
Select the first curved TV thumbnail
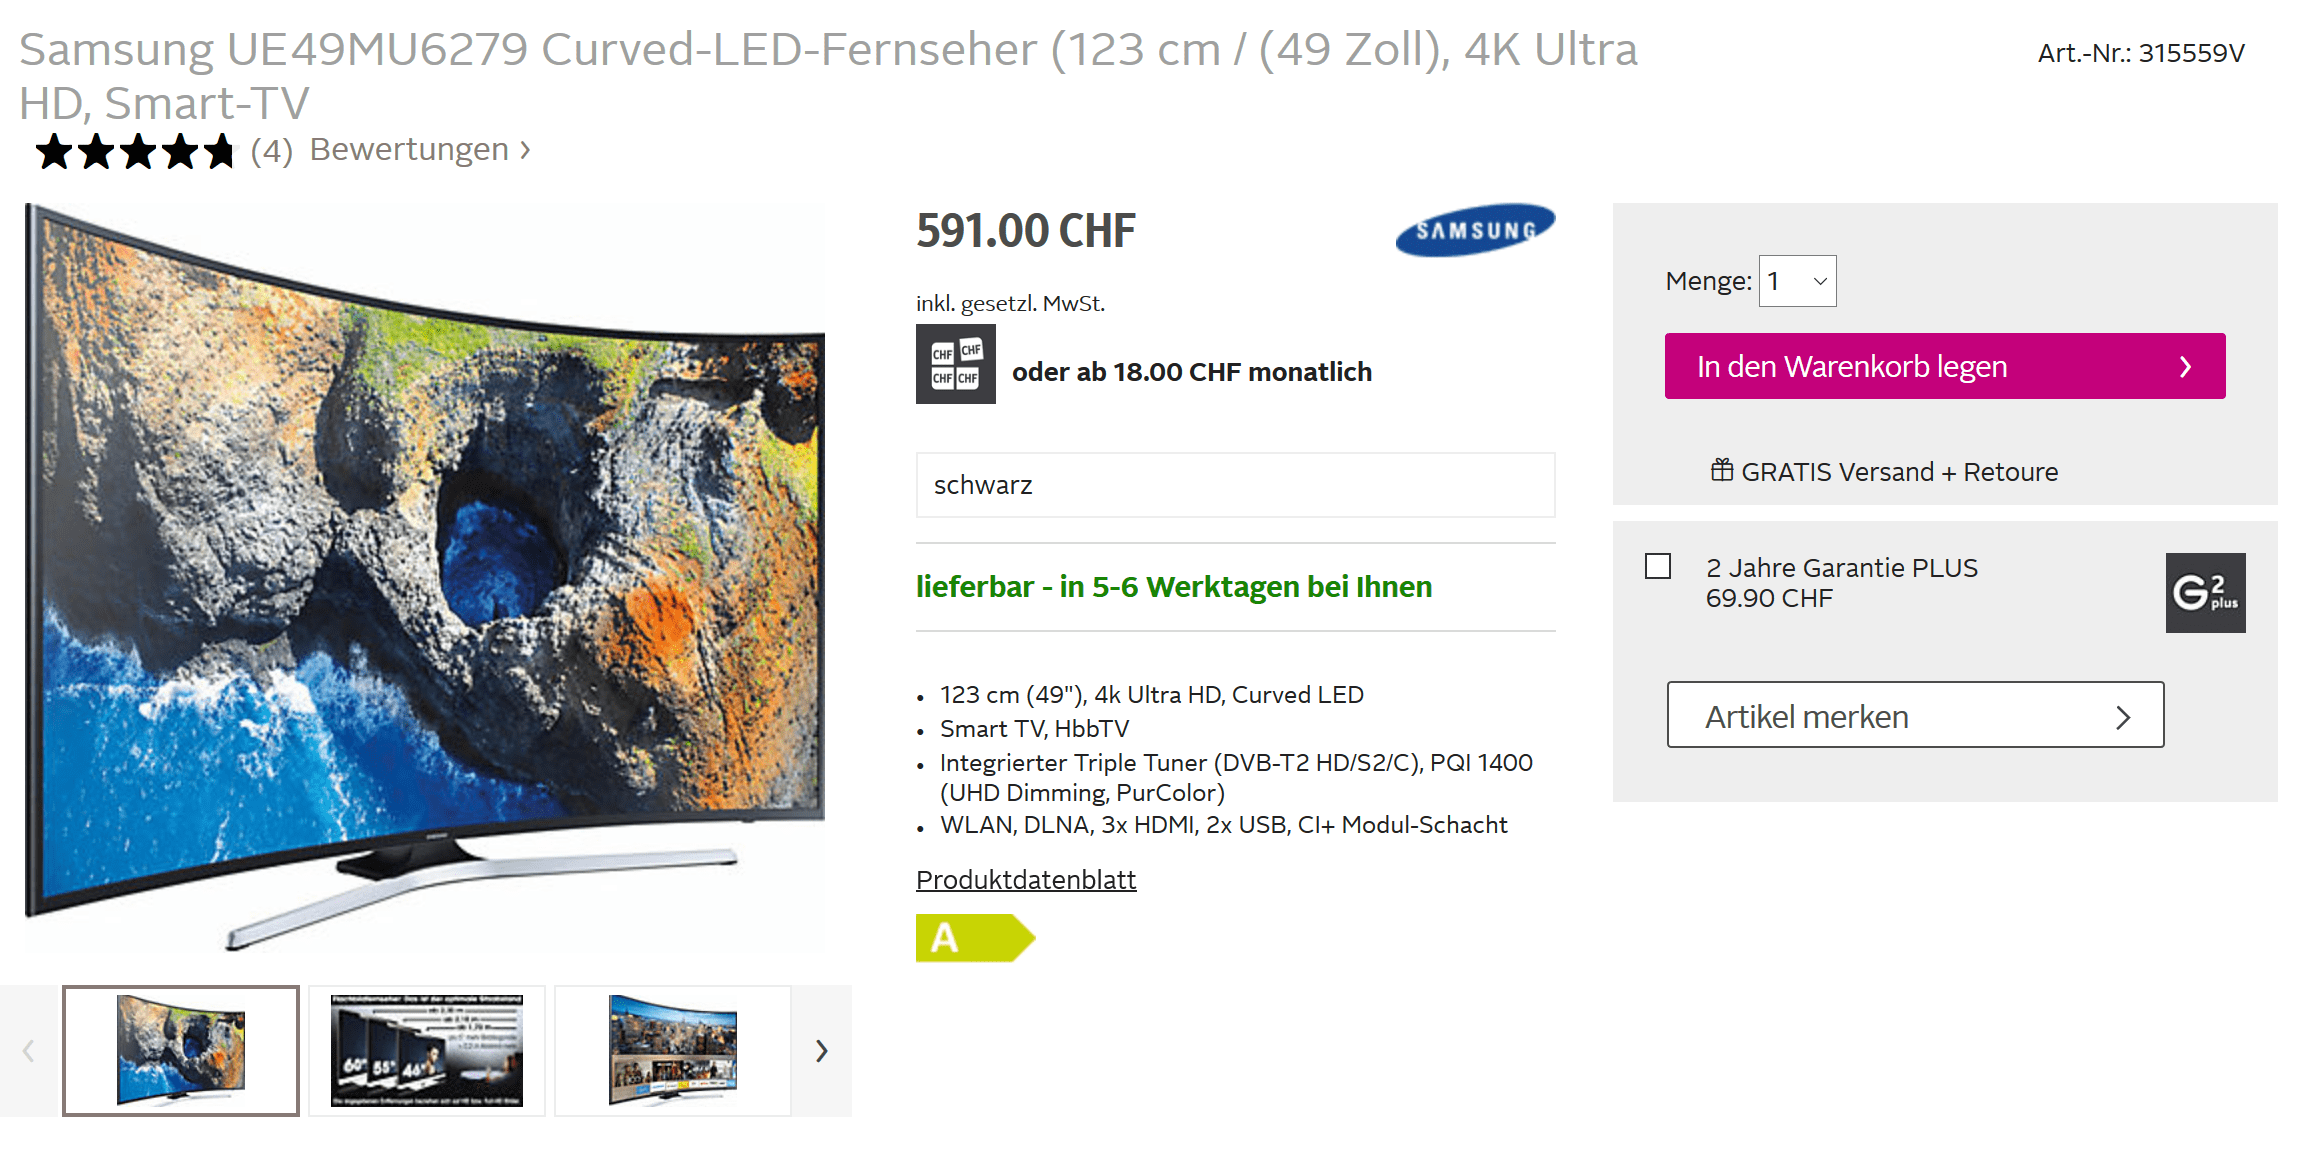181,1051
